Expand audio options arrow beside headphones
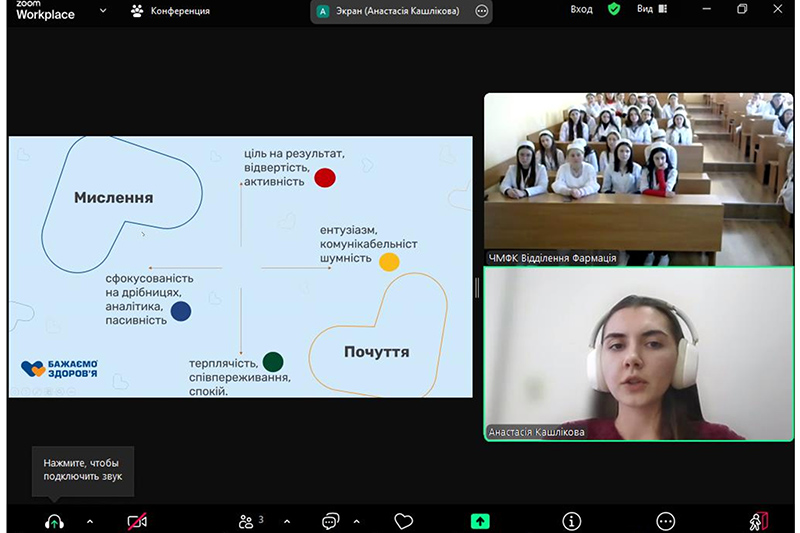 (89, 521)
